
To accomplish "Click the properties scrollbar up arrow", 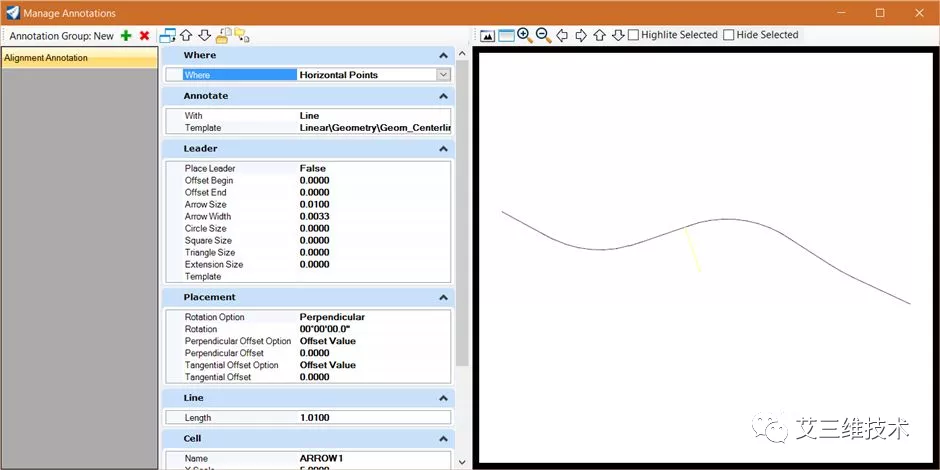I will click(462, 54).
